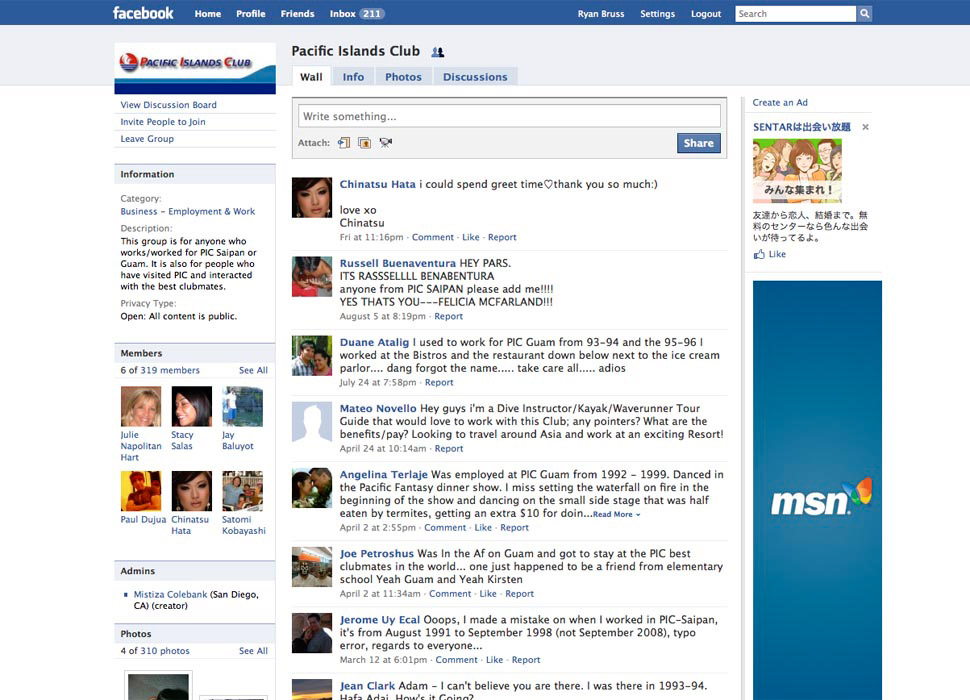Comment on Joe Petroshus's post

(450, 594)
